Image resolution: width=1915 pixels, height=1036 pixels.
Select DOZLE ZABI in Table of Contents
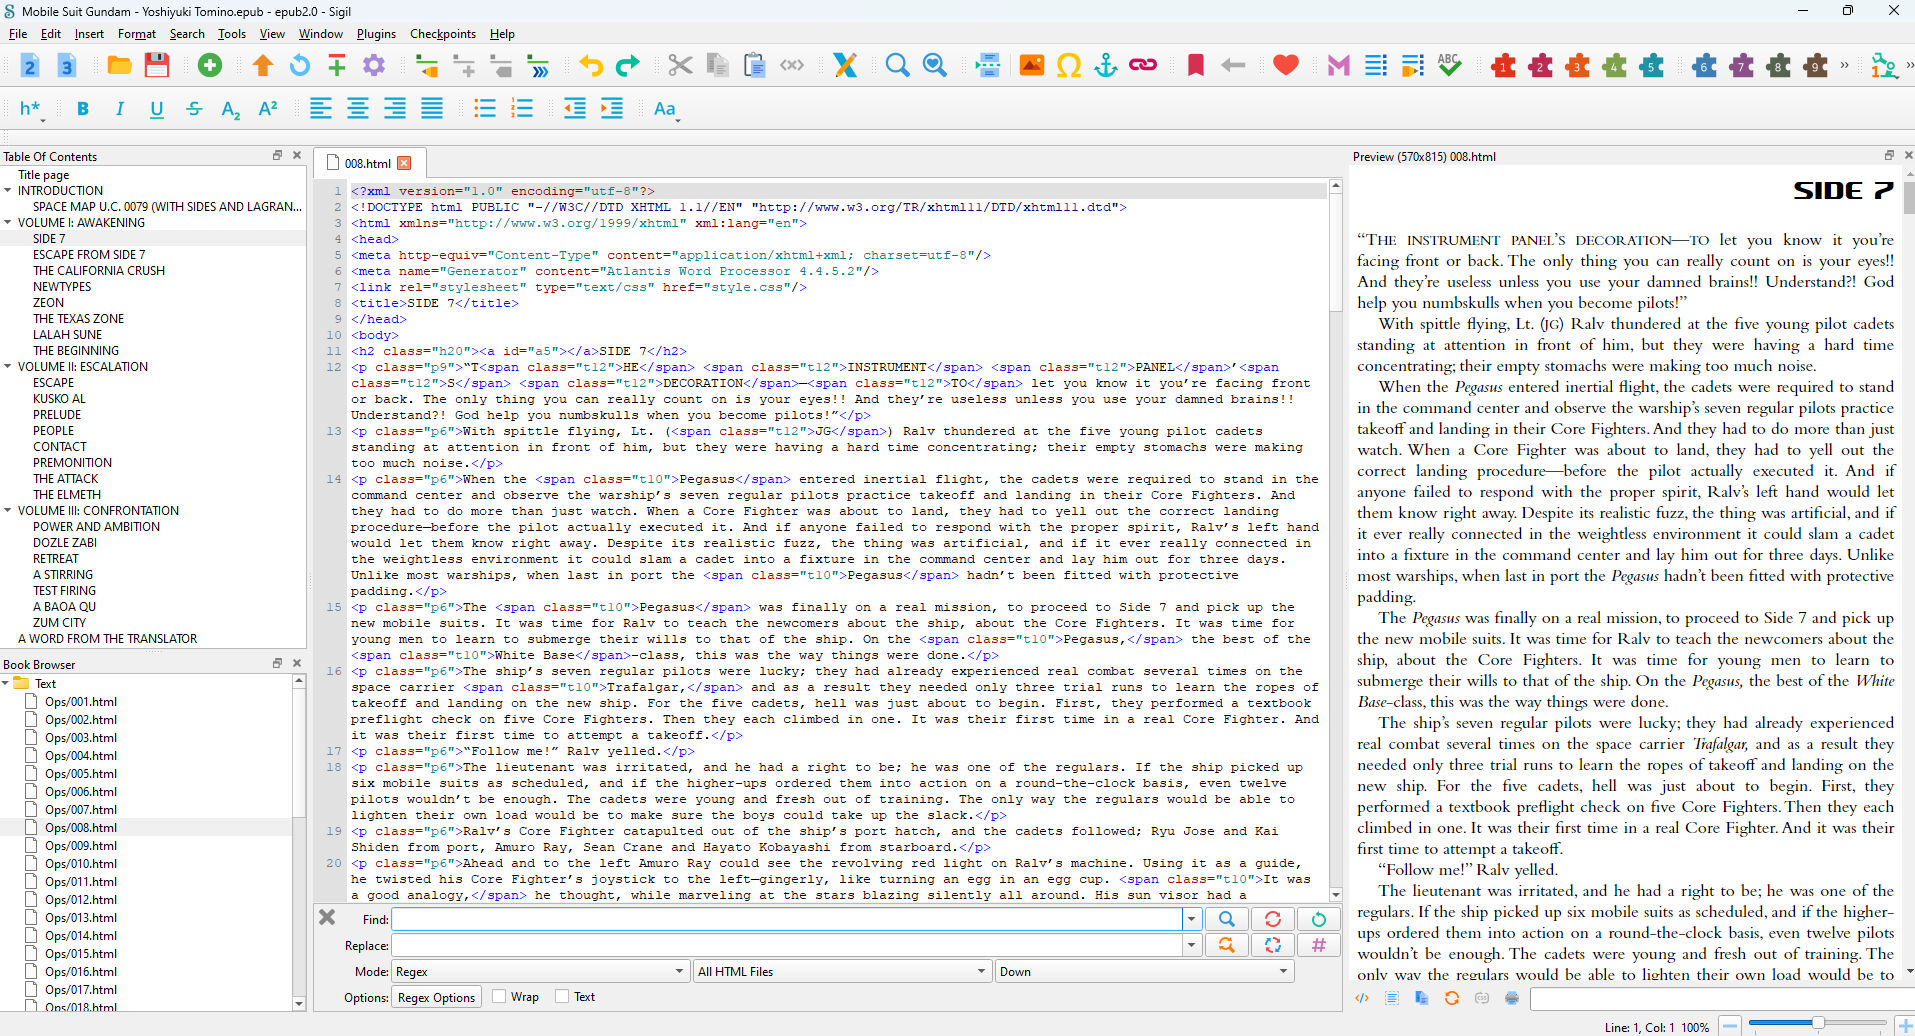tap(65, 542)
